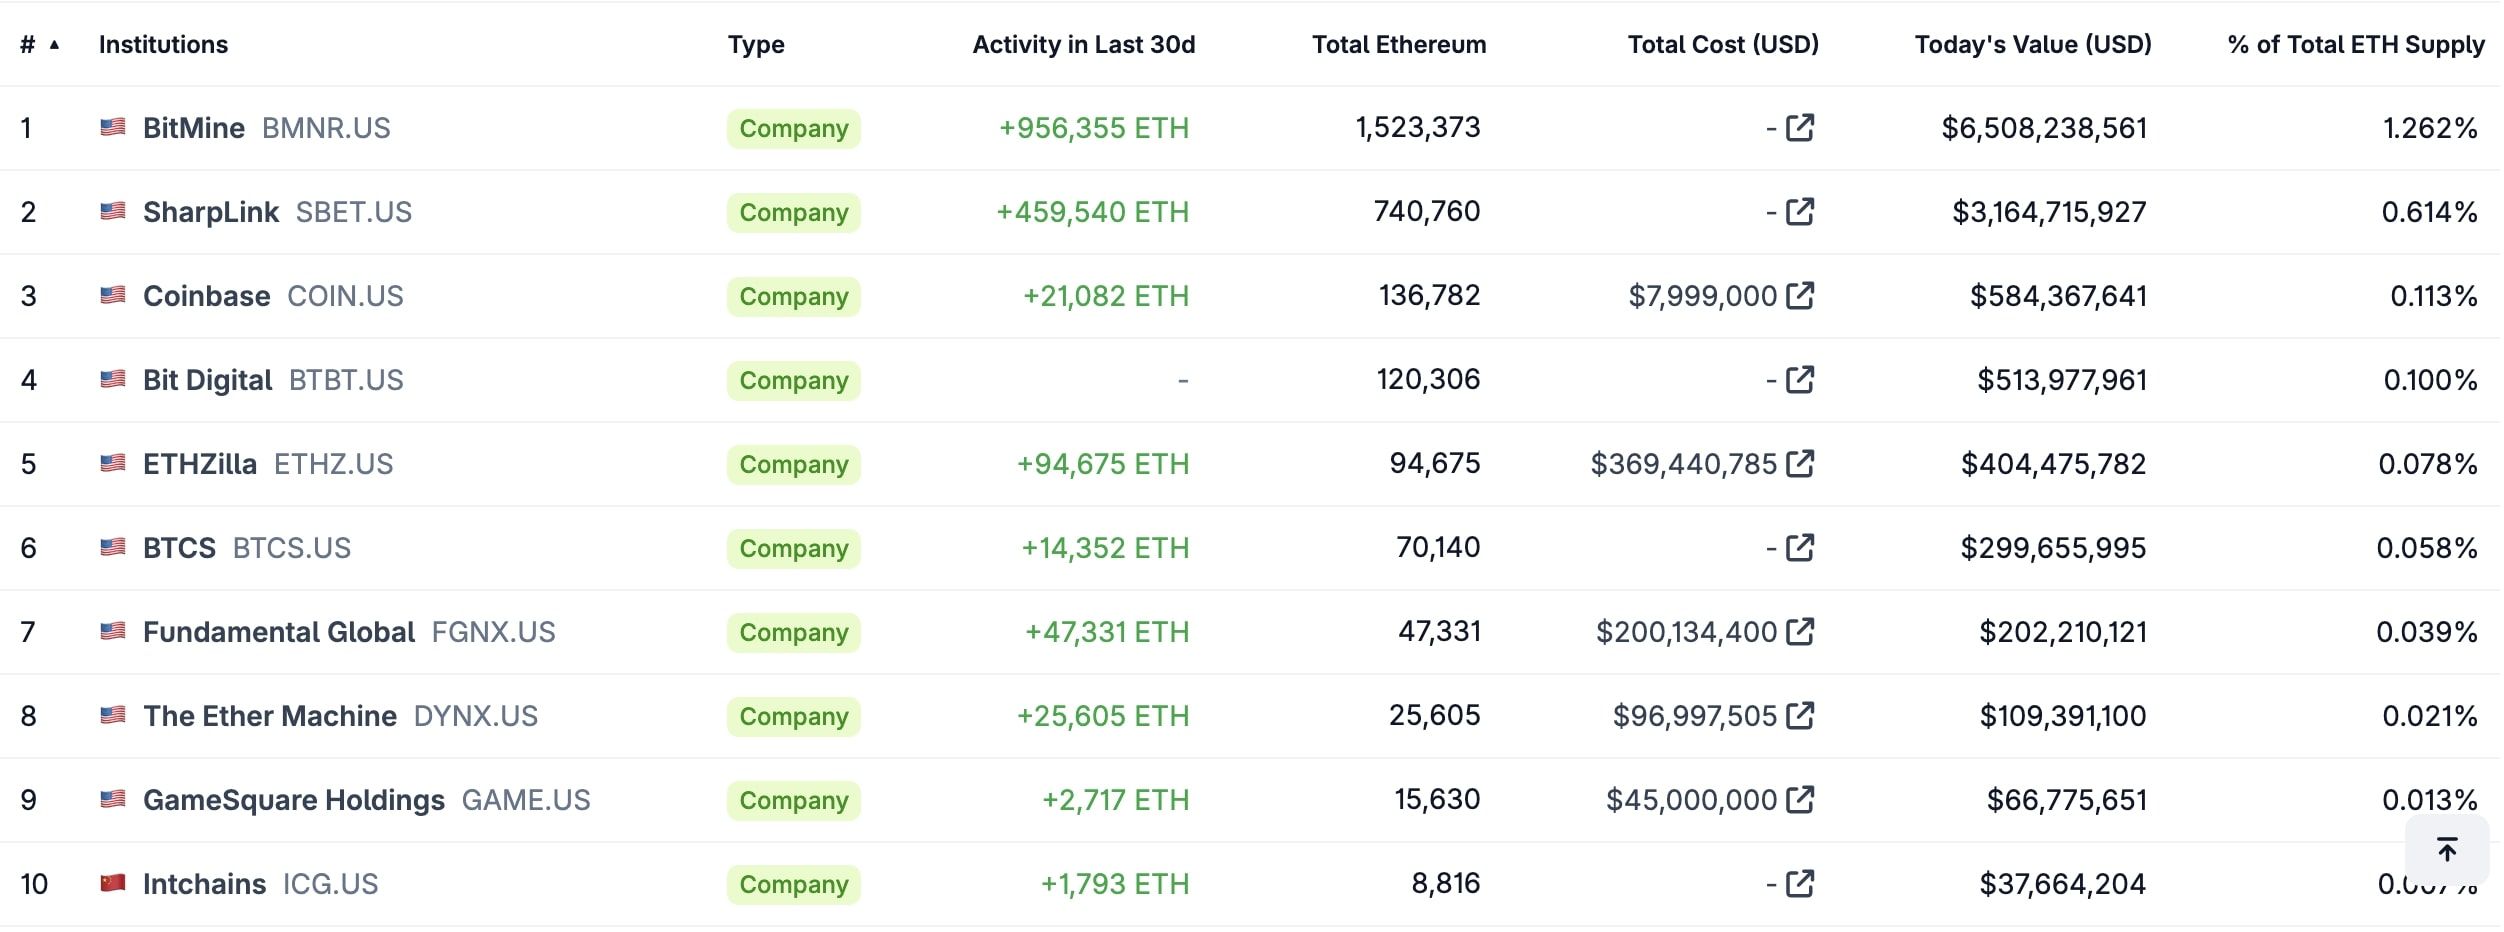
Task: Click external link icon next to ETHZilla's cost
Action: pos(1800,464)
